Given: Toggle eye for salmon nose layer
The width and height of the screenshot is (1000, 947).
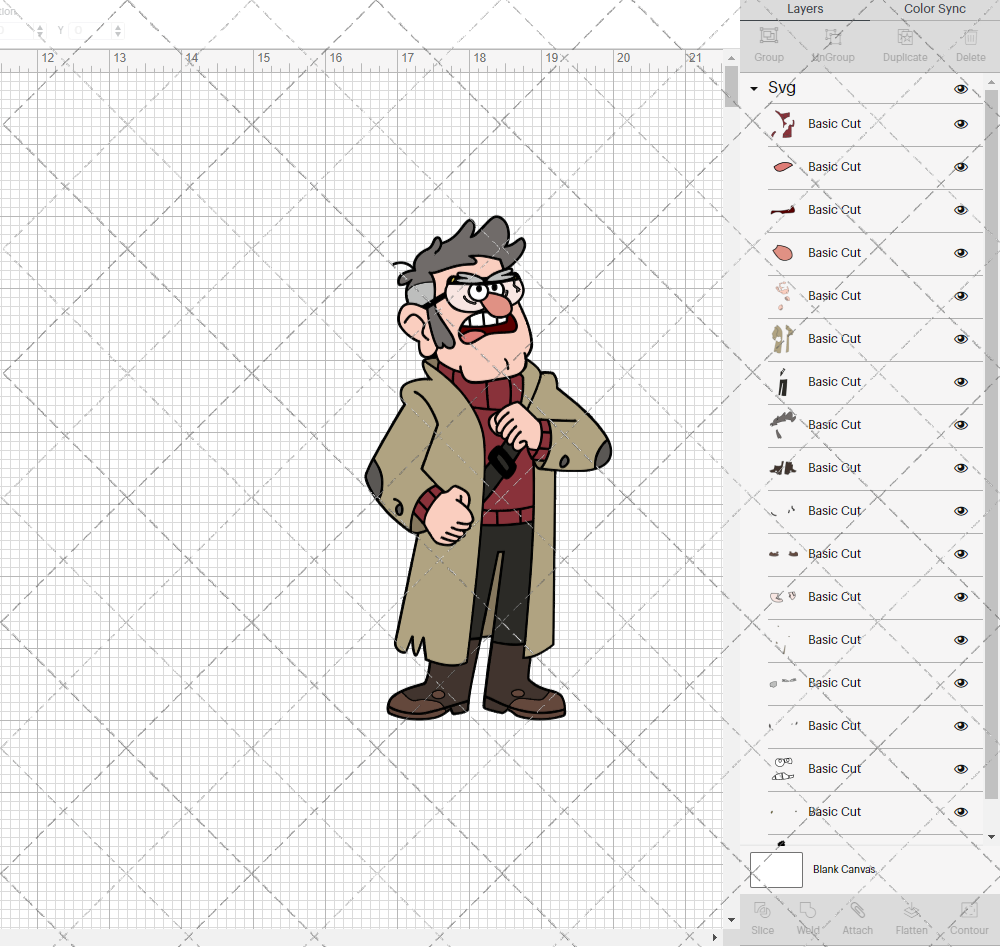Looking at the screenshot, I should tap(960, 253).
